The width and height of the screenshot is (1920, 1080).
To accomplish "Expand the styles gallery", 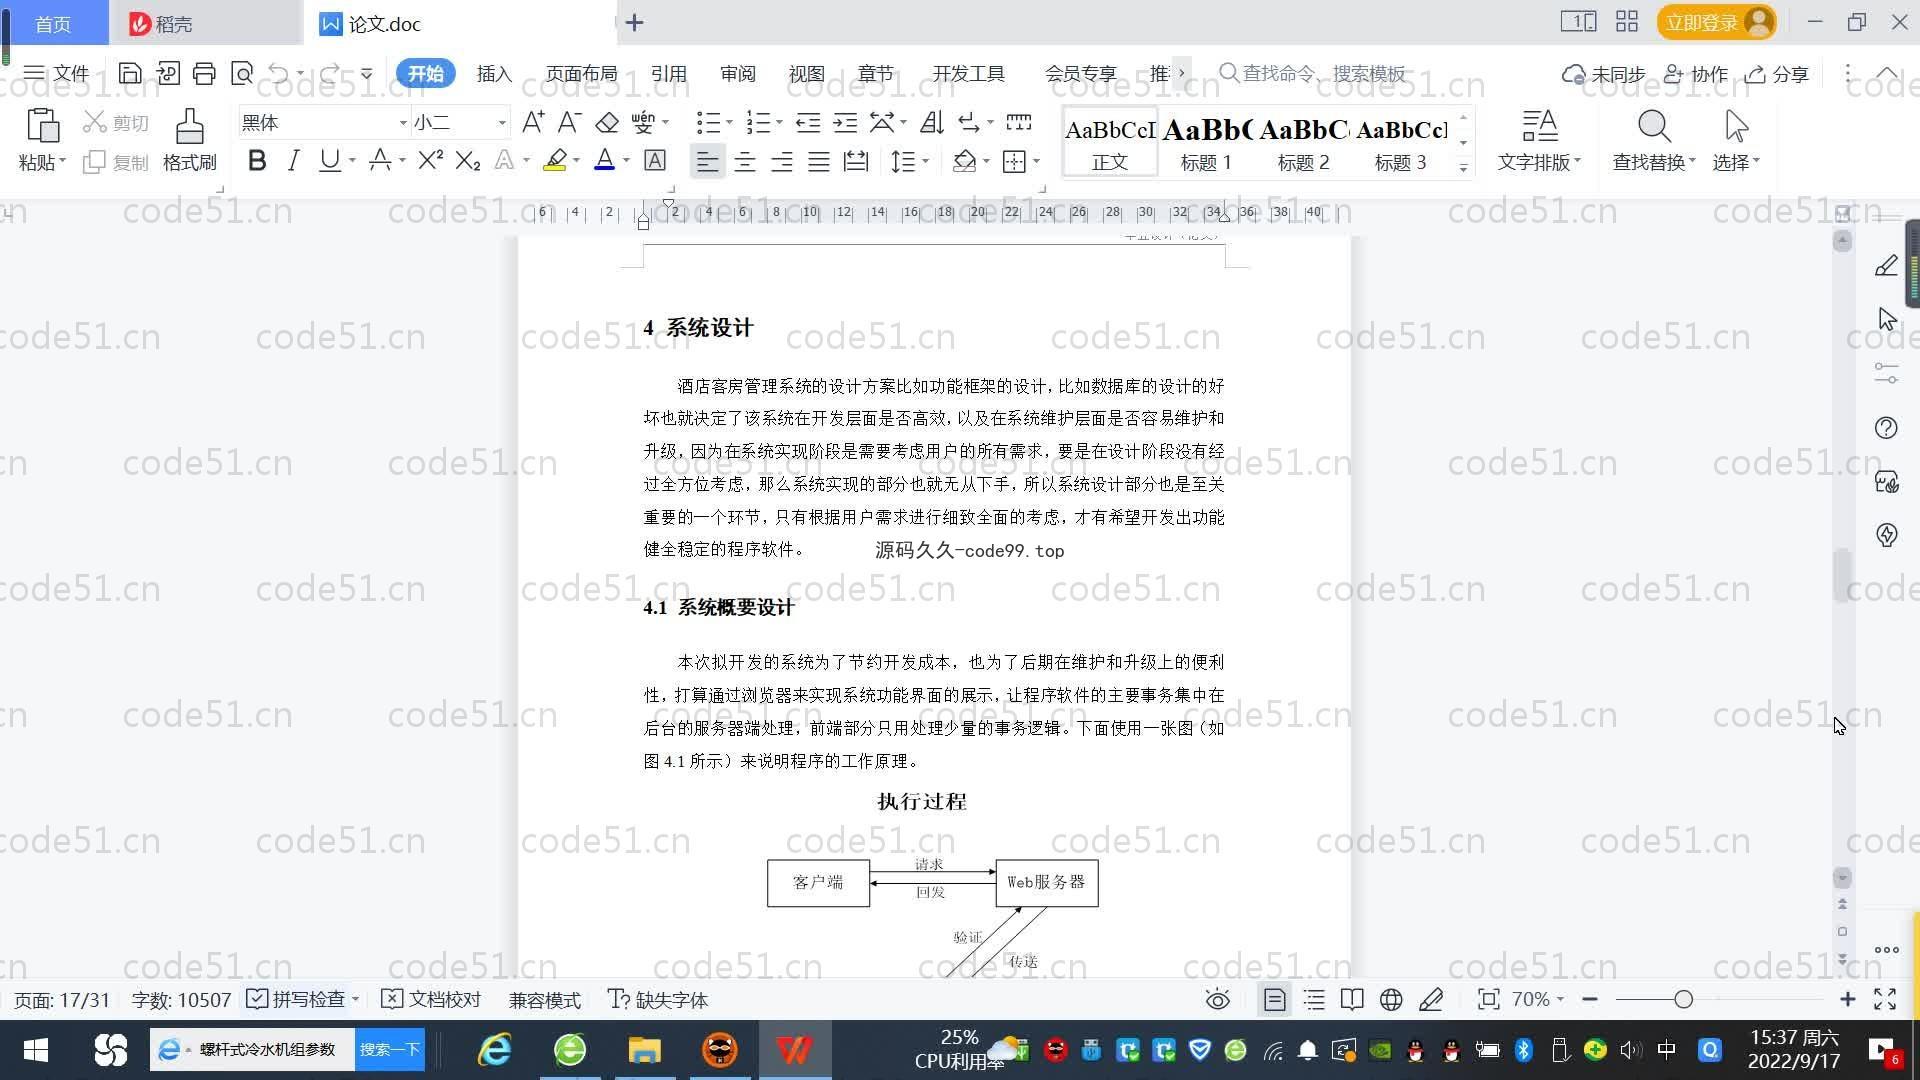I will pyautogui.click(x=1463, y=168).
